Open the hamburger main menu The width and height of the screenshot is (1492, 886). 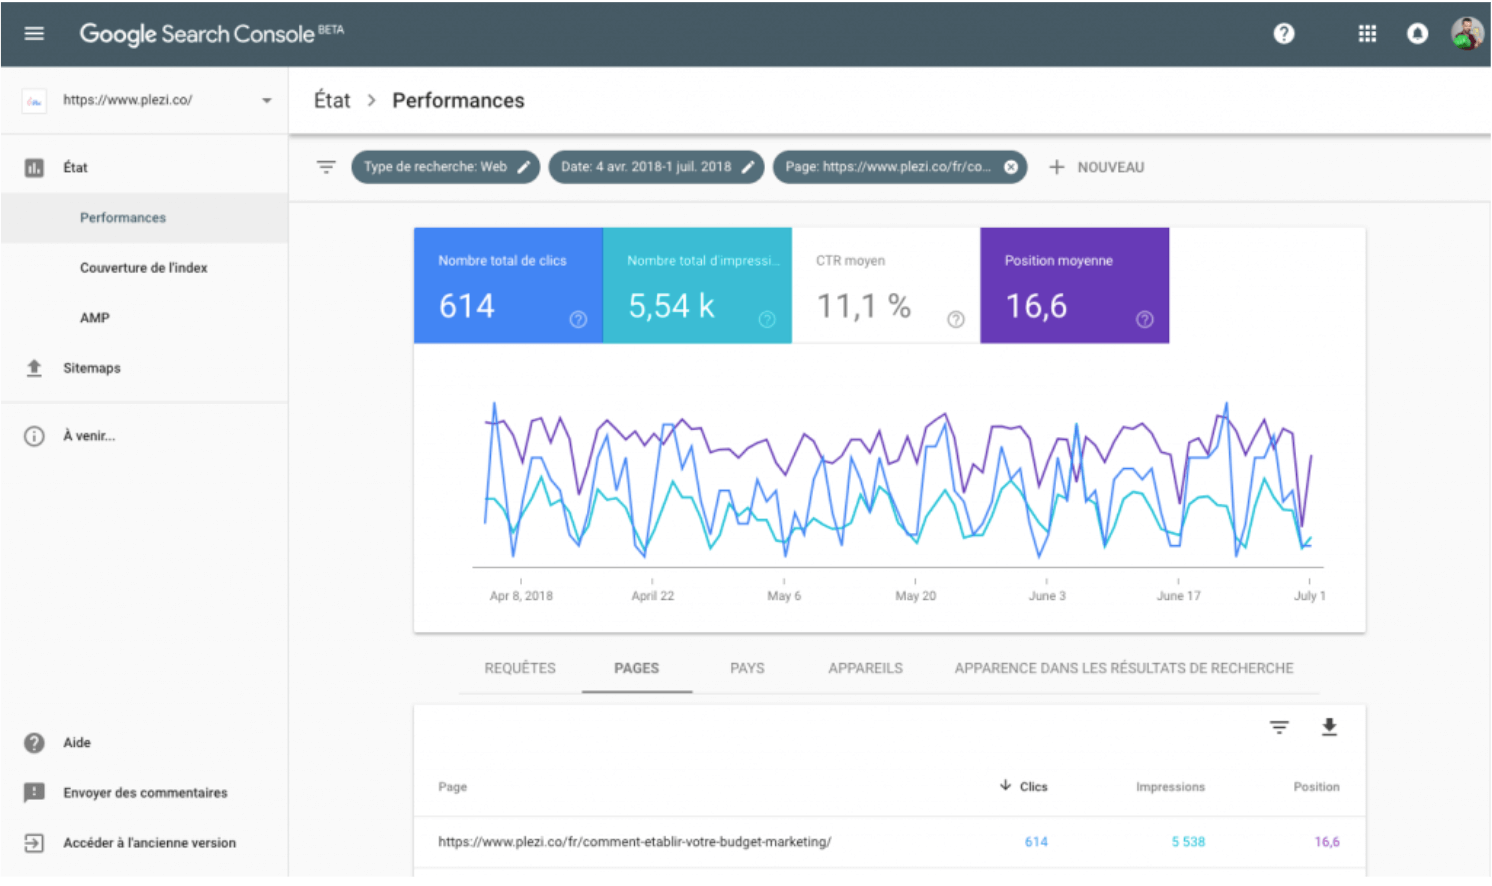pos(34,33)
